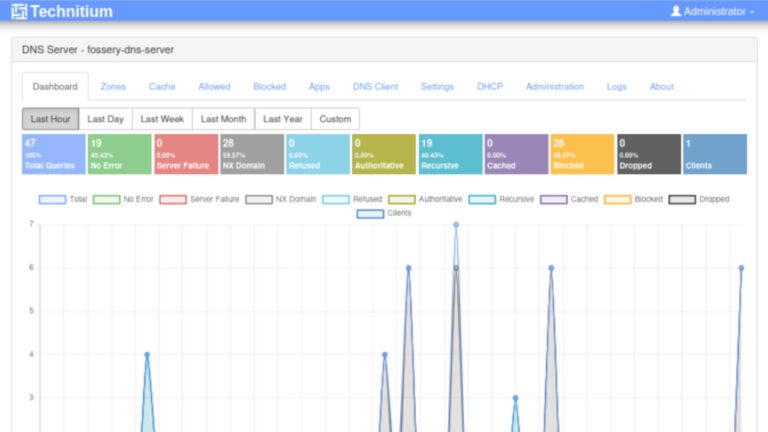
Task: Select the Last Month range
Action: (223, 119)
